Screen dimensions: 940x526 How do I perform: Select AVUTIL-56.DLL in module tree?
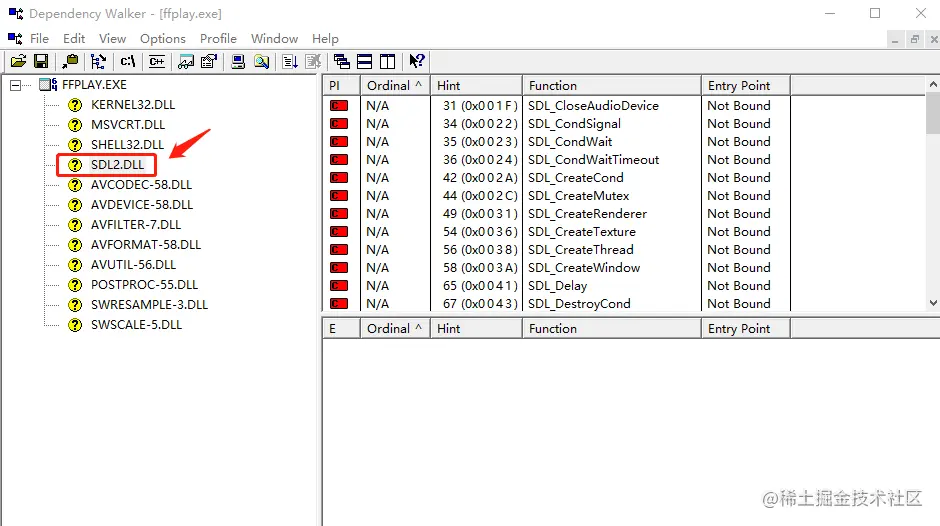pyautogui.click(x=134, y=264)
